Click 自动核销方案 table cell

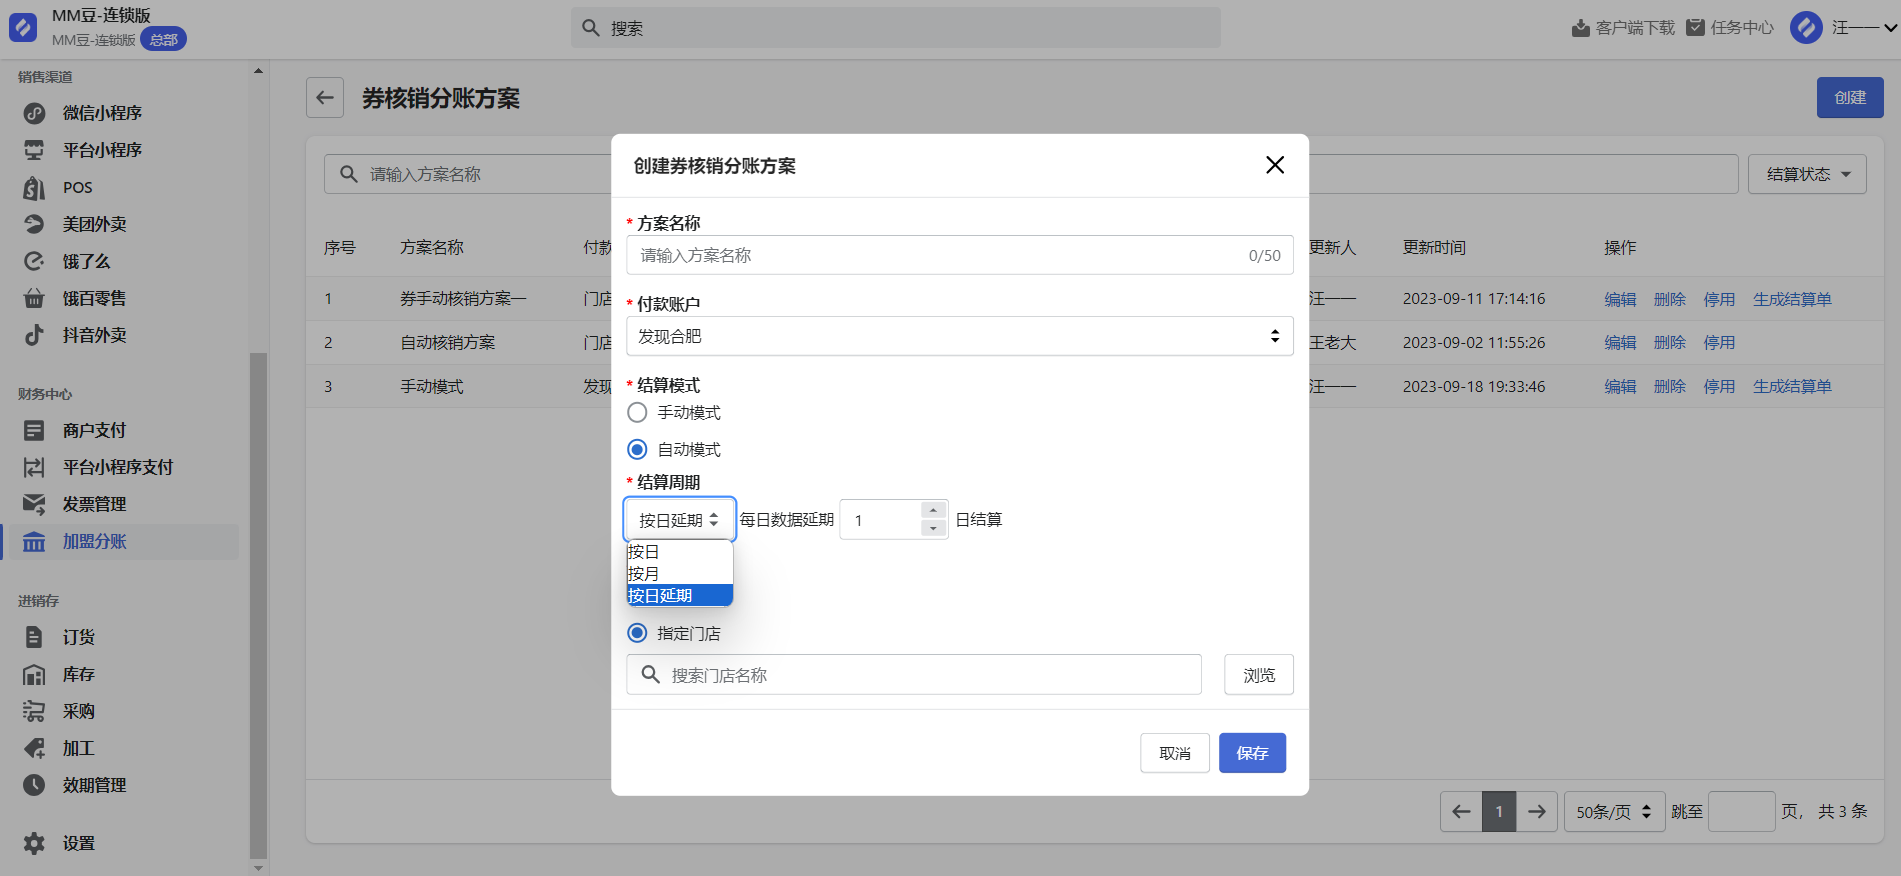point(448,342)
